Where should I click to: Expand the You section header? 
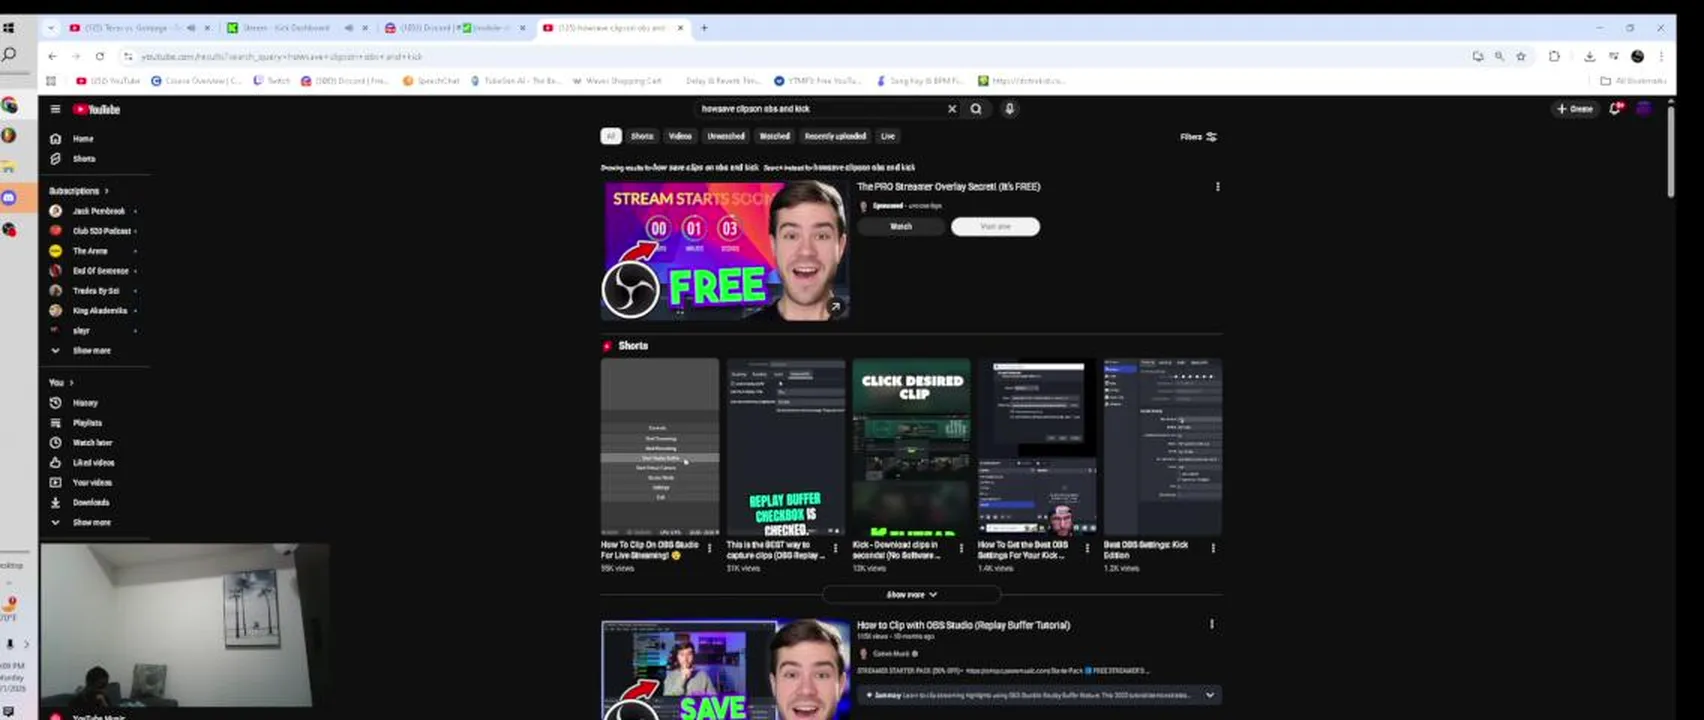pos(61,383)
